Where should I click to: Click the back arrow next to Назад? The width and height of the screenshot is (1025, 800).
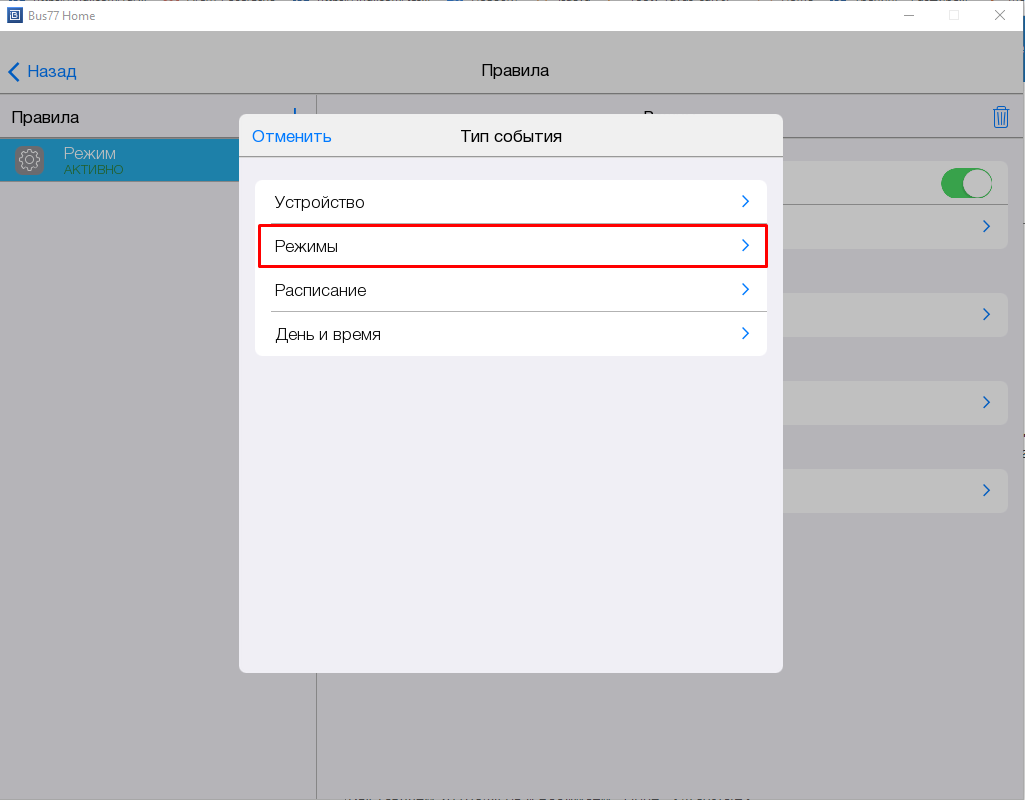pyautogui.click(x=14, y=72)
